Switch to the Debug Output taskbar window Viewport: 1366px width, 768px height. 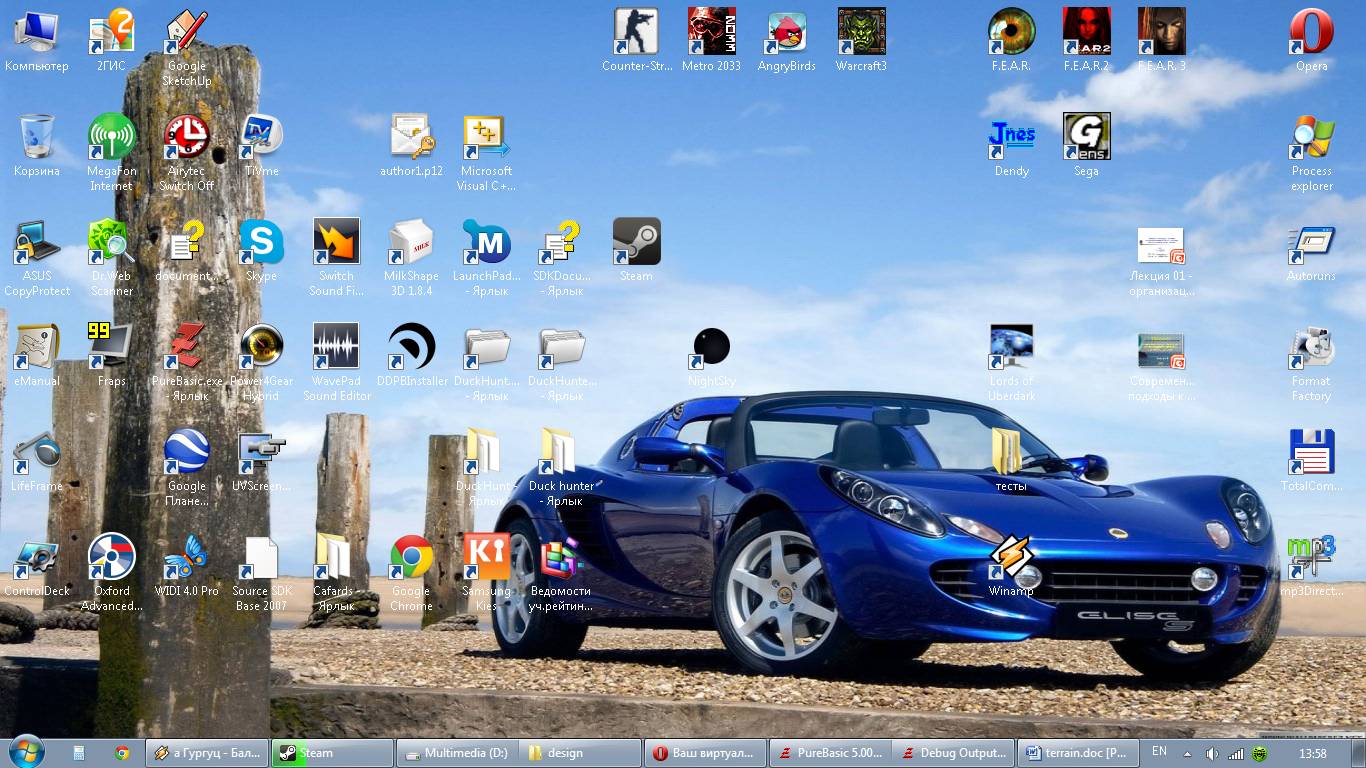click(953, 753)
